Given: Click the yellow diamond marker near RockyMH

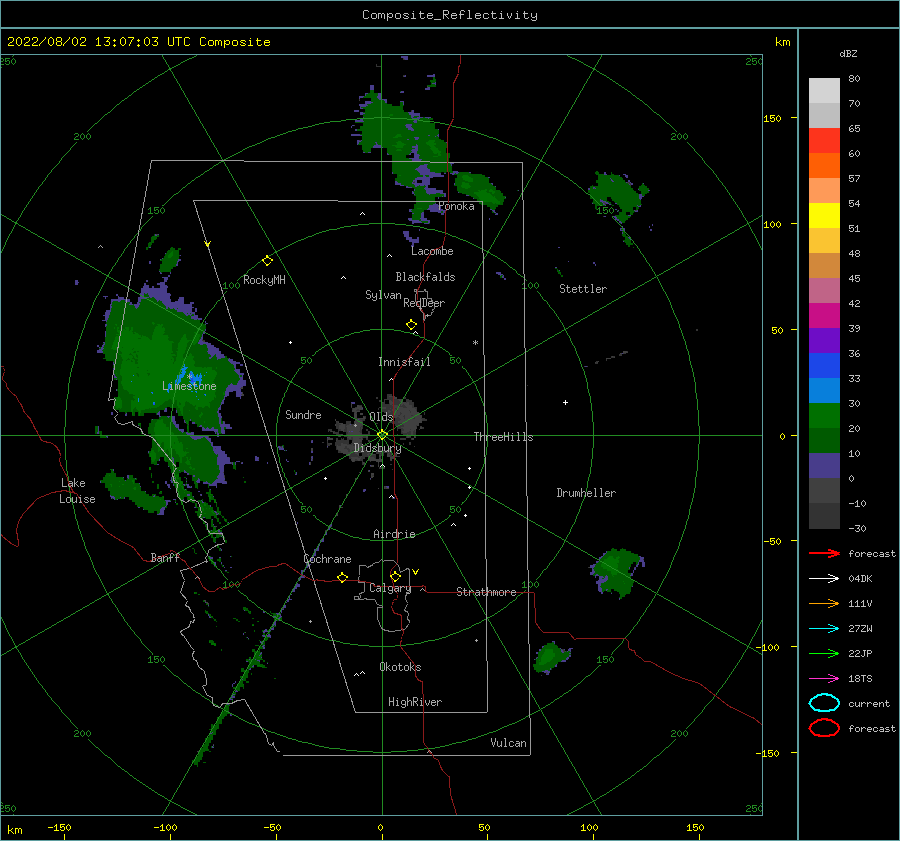Looking at the screenshot, I should pos(267,261).
